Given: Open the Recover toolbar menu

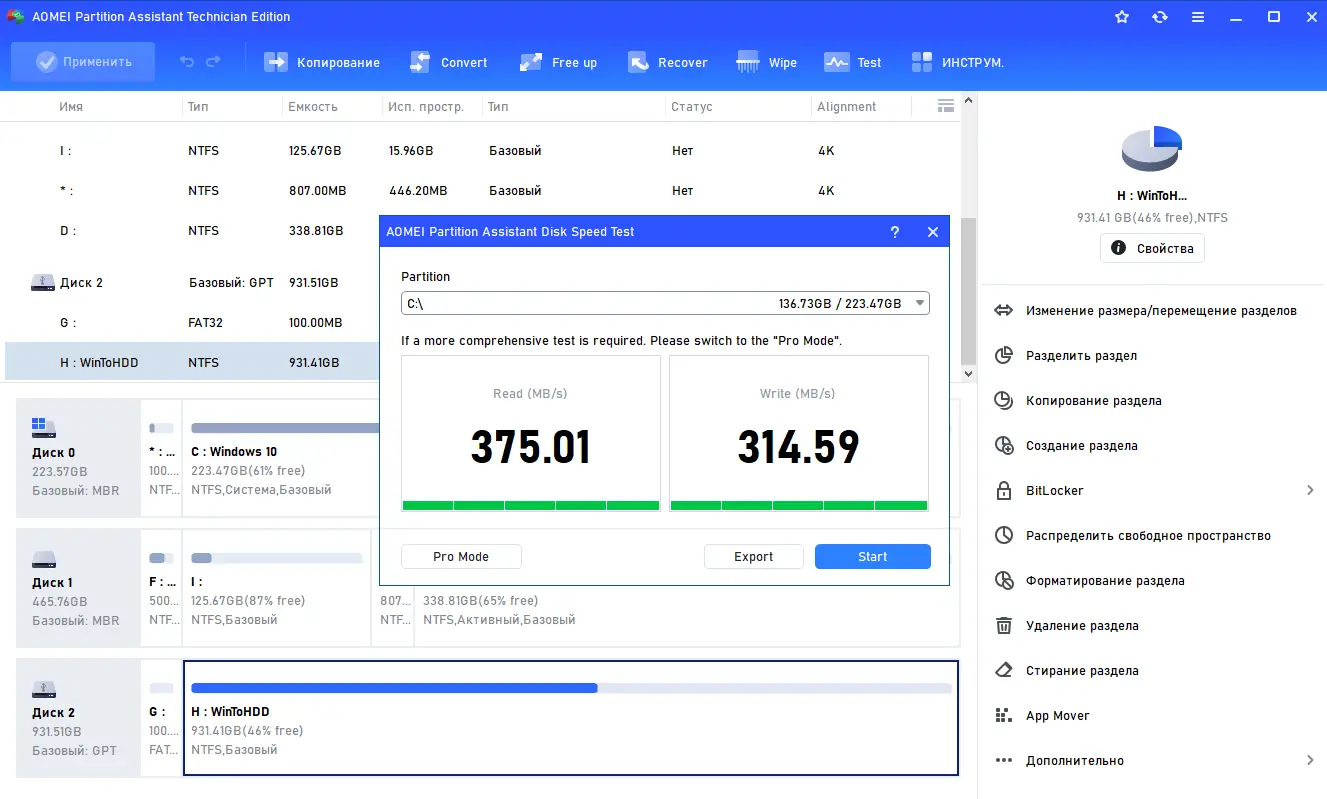Looking at the screenshot, I should 667,62.
